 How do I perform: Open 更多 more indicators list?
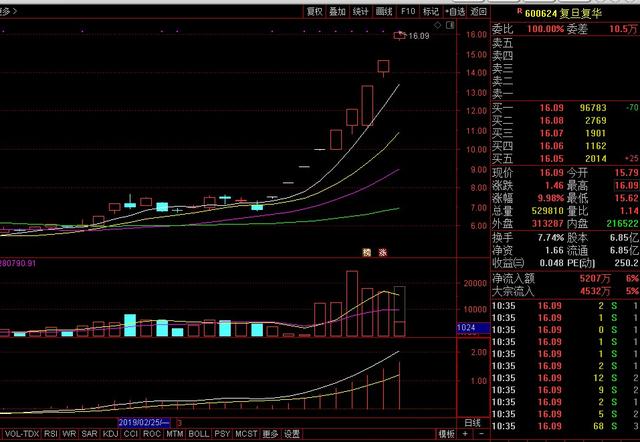pos(270,435)
